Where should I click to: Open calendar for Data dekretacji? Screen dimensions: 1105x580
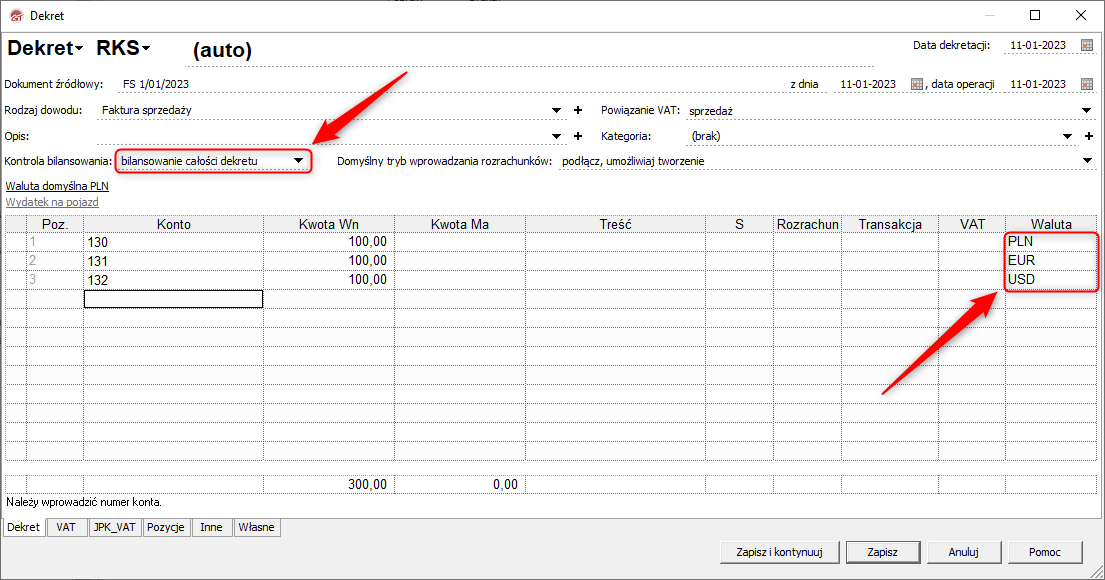click(1087, 45)
